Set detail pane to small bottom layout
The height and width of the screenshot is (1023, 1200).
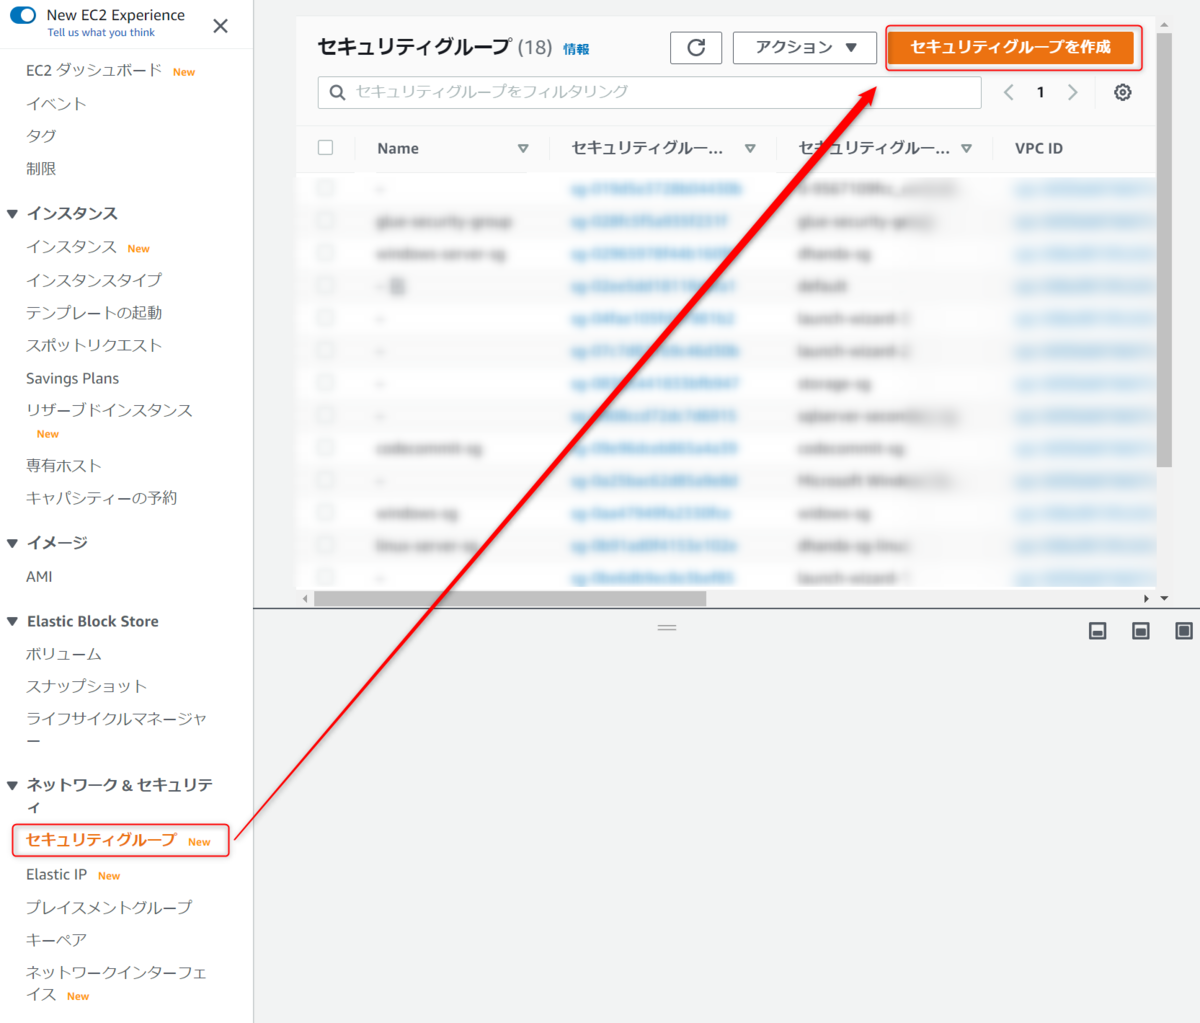click(1097, 631)
